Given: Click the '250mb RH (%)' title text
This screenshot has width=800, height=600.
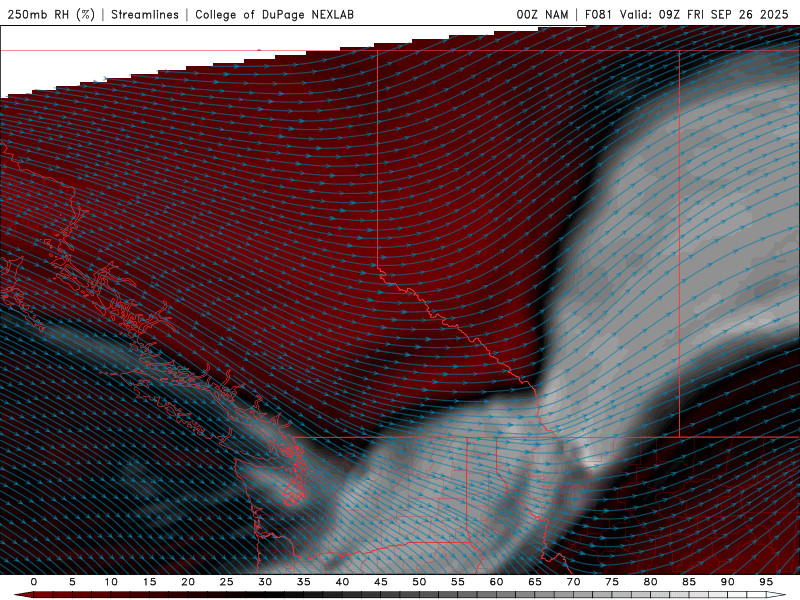Looking at the screenshot, I should [x=51, y=14].
